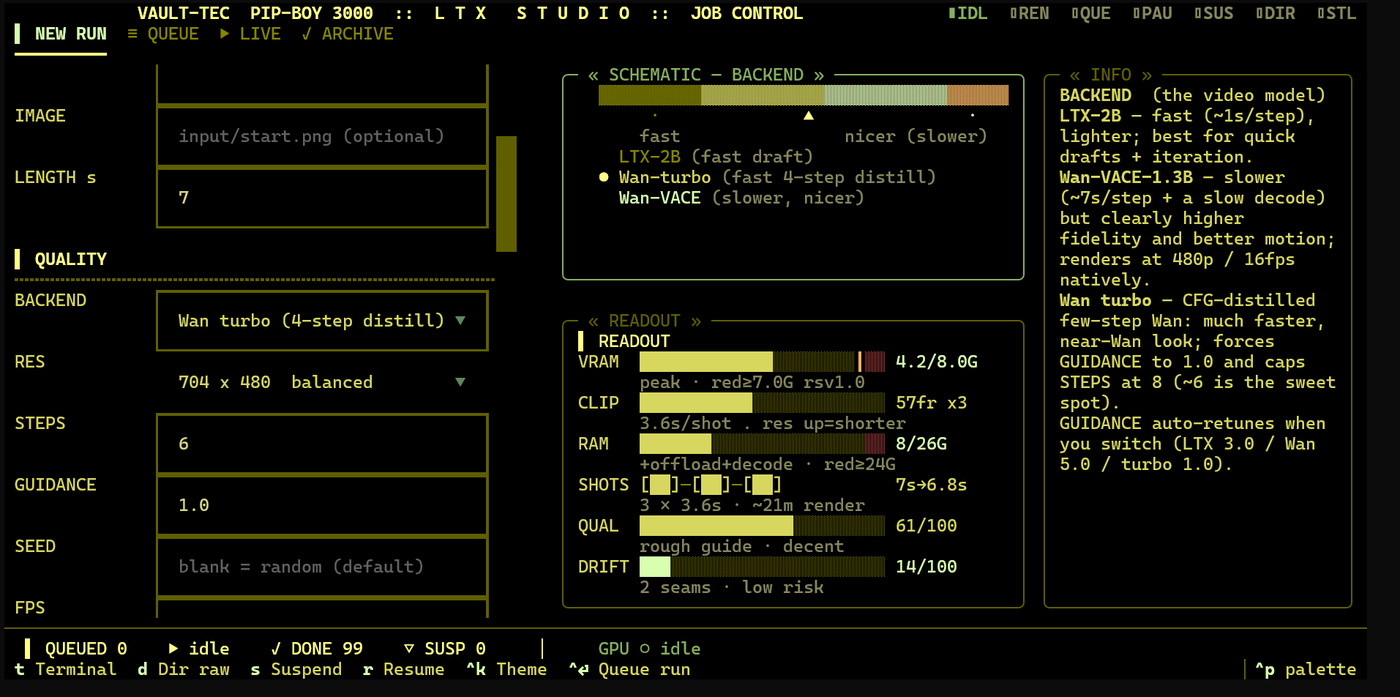Click the STEPS field showing 6
The width and height of the screenshot is (1400, 697).
coord(322,443)
